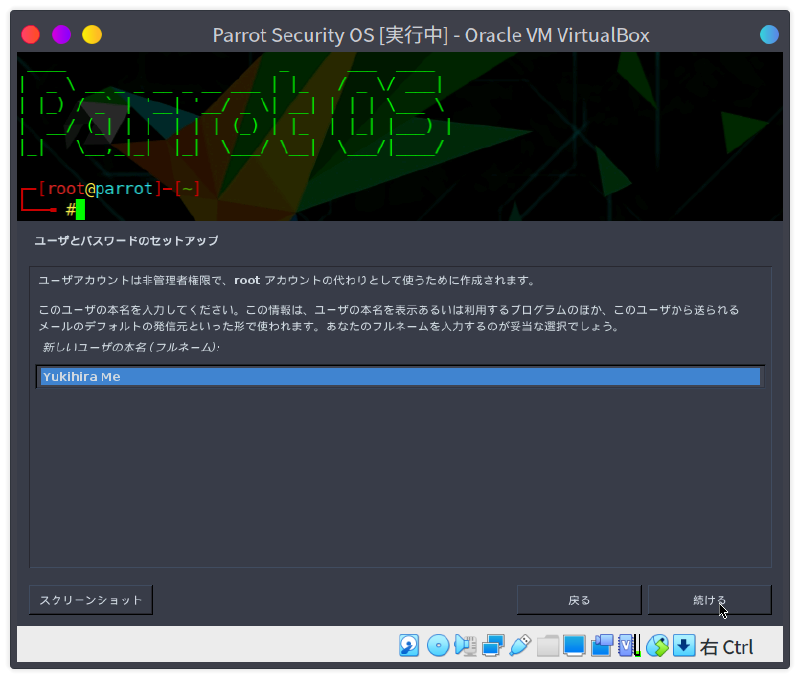Screen dimensions: 800x679
Task: Click the keyboard capture arrow icon
Action: pos(684,645)
